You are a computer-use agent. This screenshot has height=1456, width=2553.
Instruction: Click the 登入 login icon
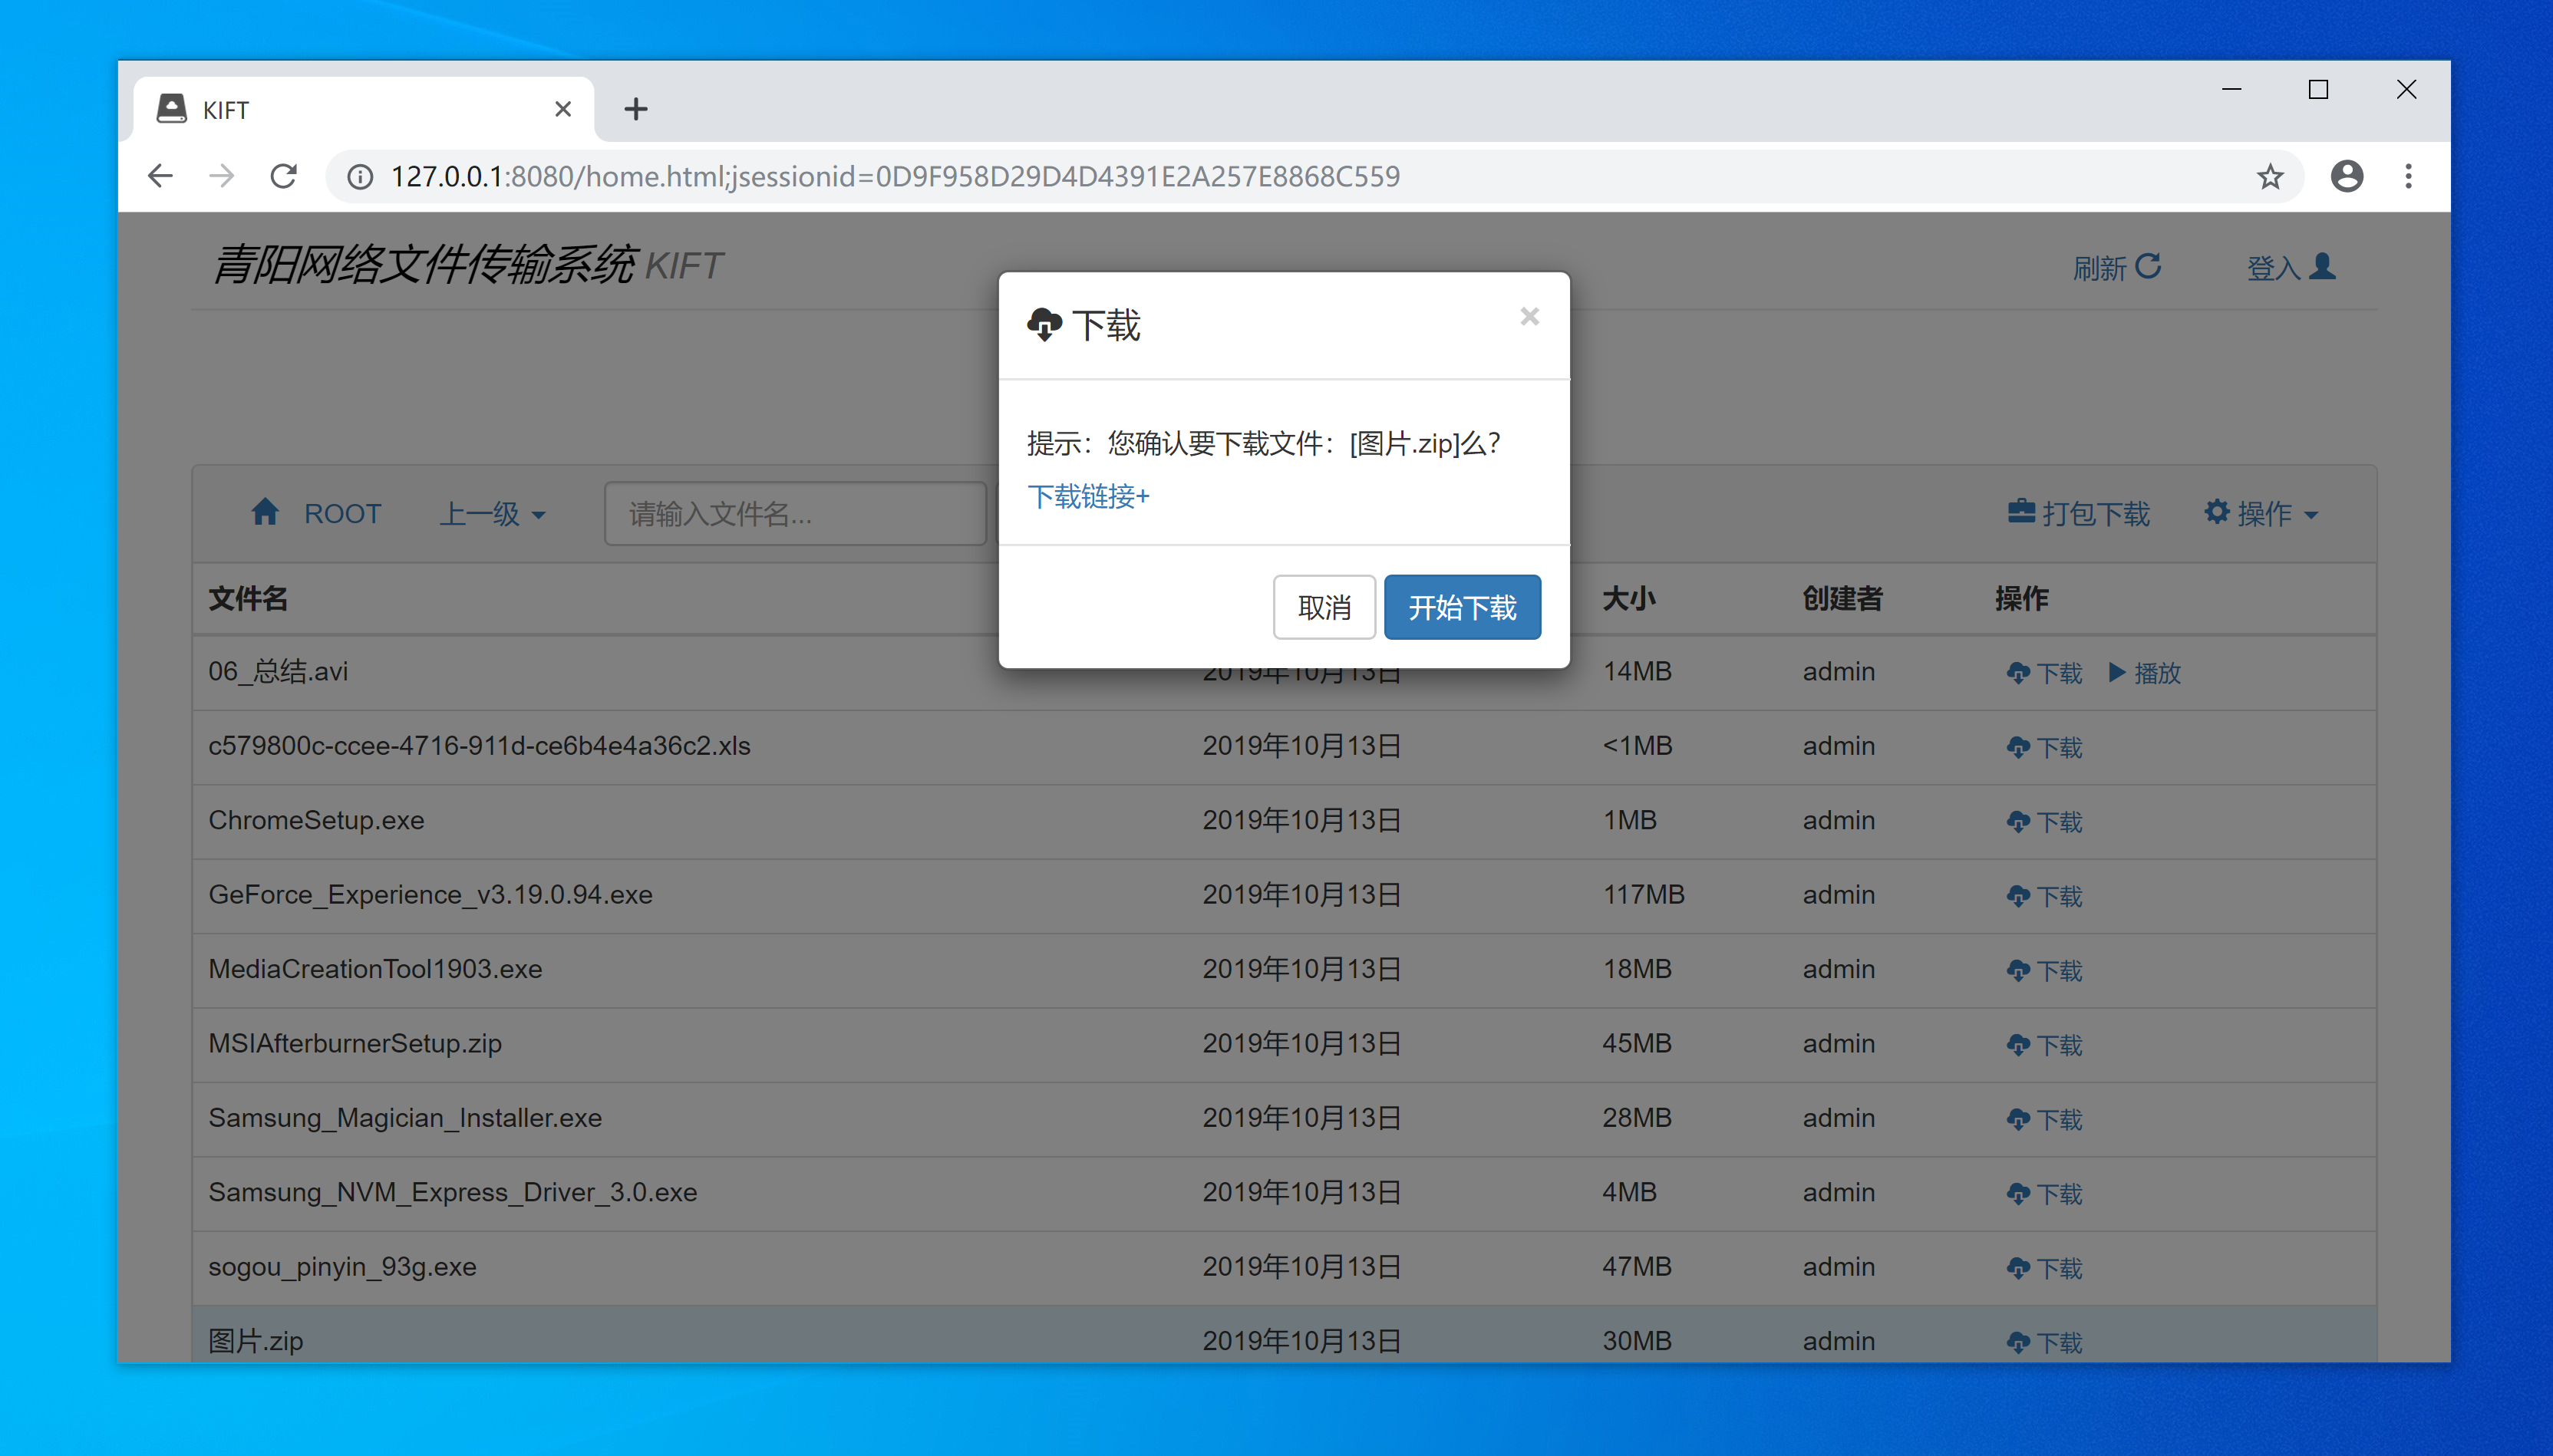(2322, 265)
